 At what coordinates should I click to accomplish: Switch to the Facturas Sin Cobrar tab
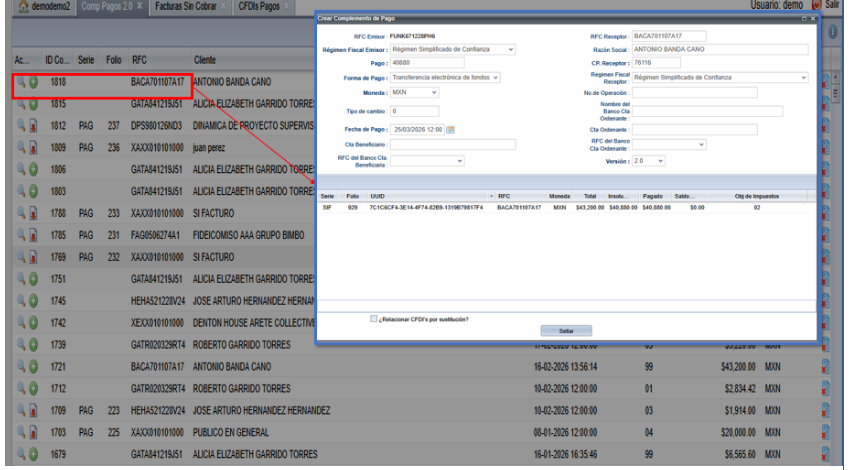187,7
